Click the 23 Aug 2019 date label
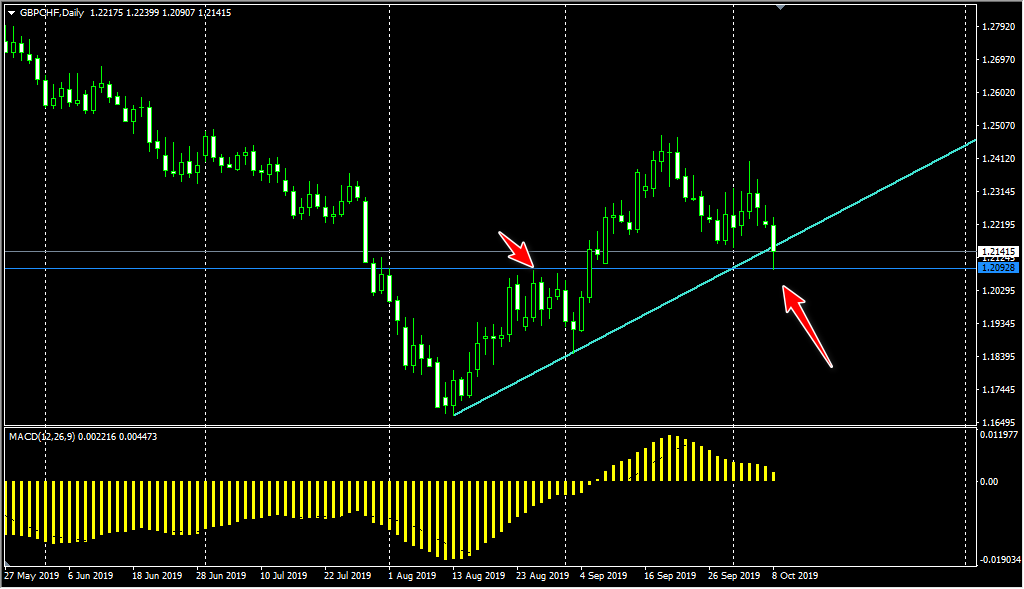 pos(543,576)
